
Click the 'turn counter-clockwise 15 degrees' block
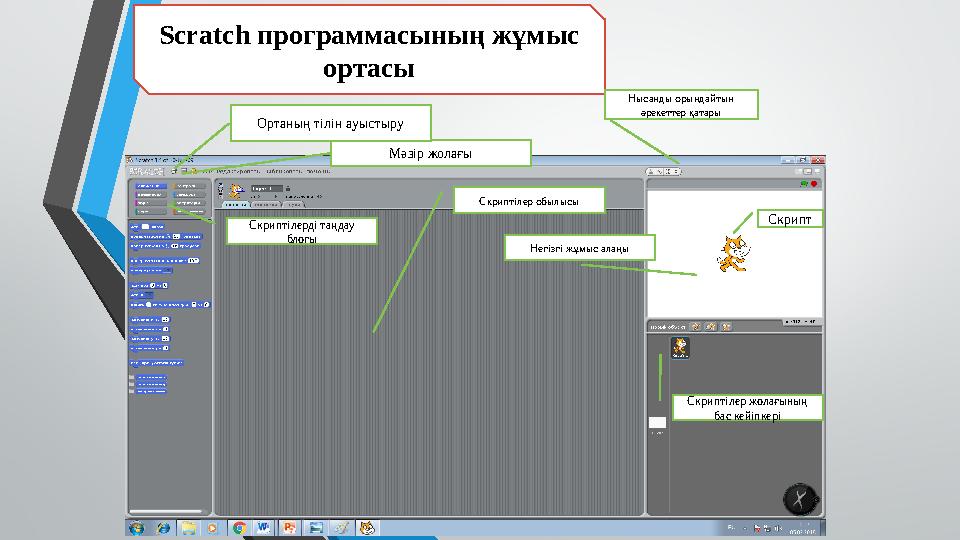click(165, 246)
